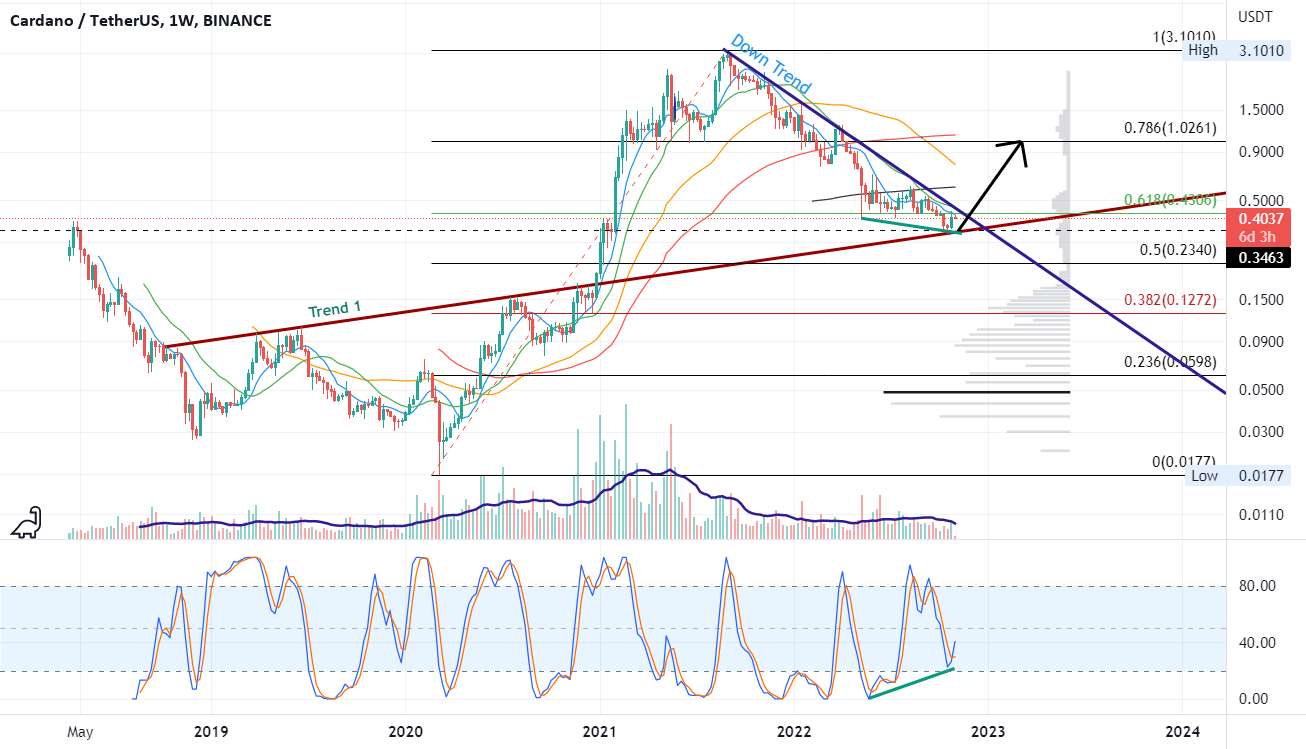Select the 'Trend 1' trendline label
The image size is (1306, 749).
coord(334,310)
